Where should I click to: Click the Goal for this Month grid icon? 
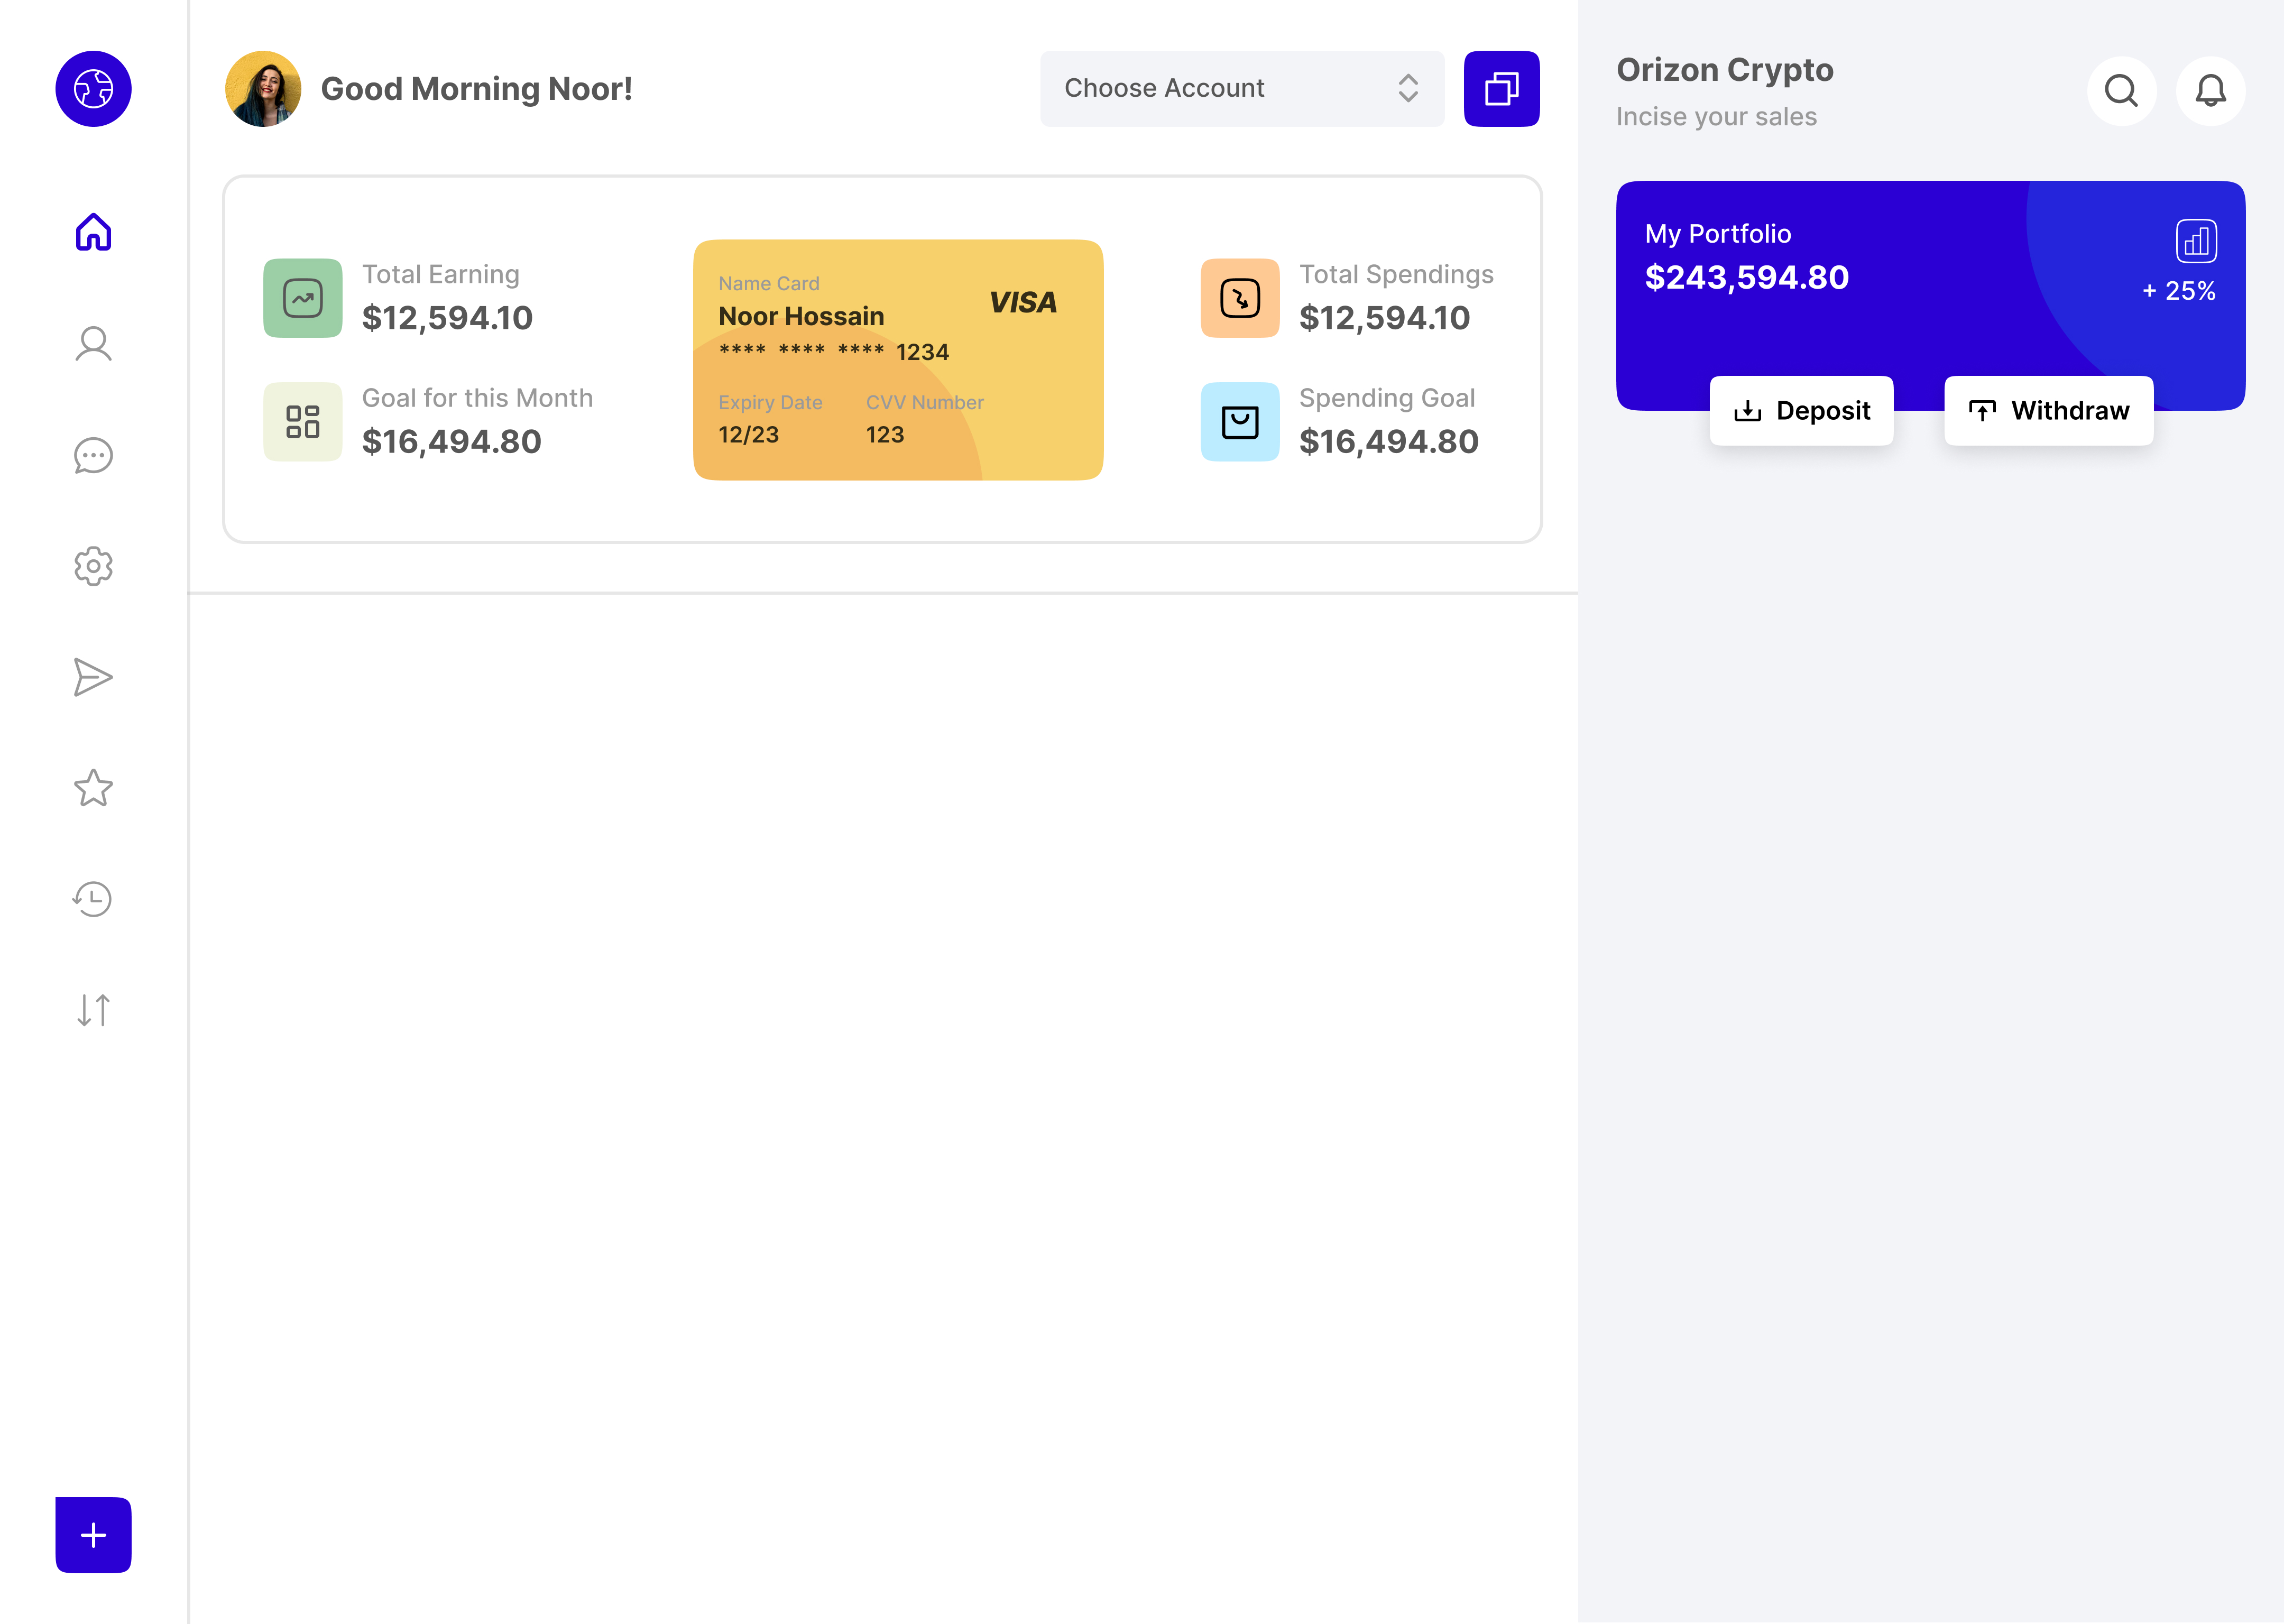click(302, 422)
